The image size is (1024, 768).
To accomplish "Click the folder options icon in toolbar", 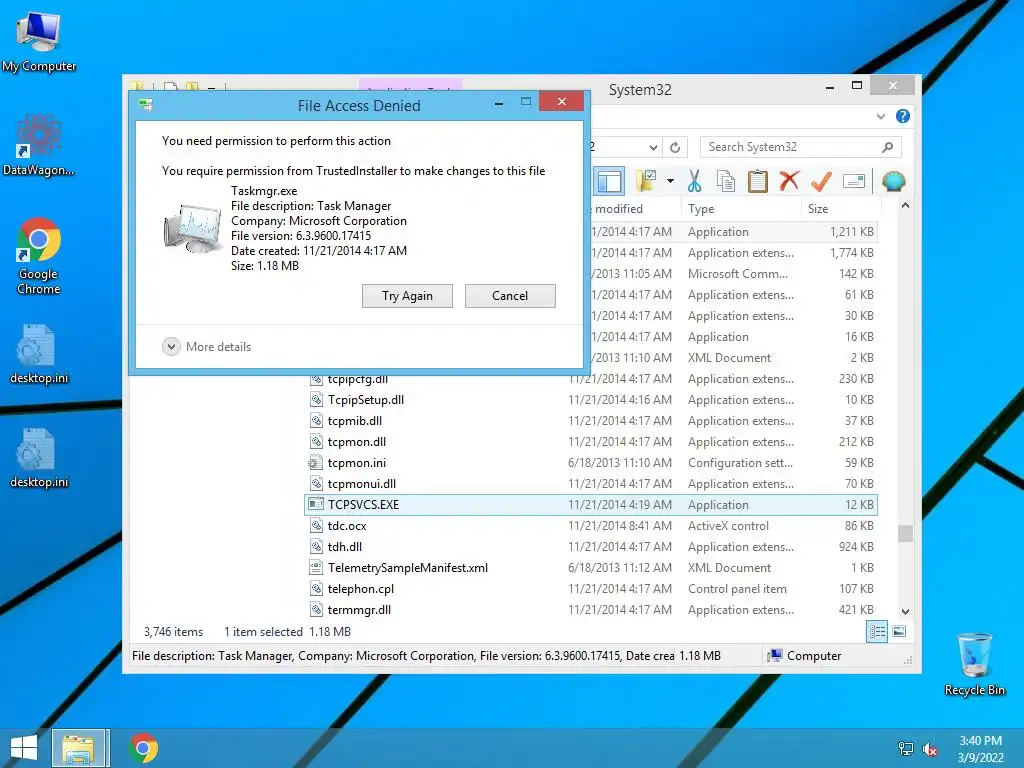I will coord(647,181).
